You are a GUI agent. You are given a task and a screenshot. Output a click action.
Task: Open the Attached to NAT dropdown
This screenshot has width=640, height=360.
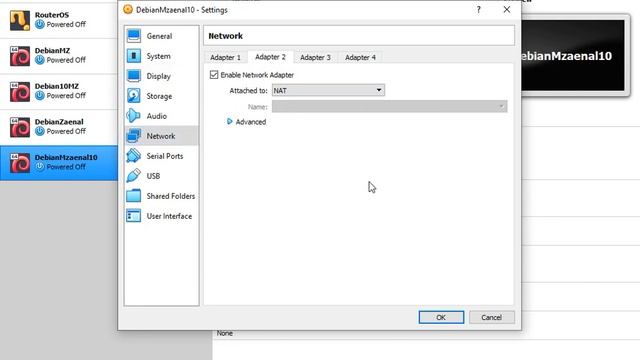coord(328,90)
